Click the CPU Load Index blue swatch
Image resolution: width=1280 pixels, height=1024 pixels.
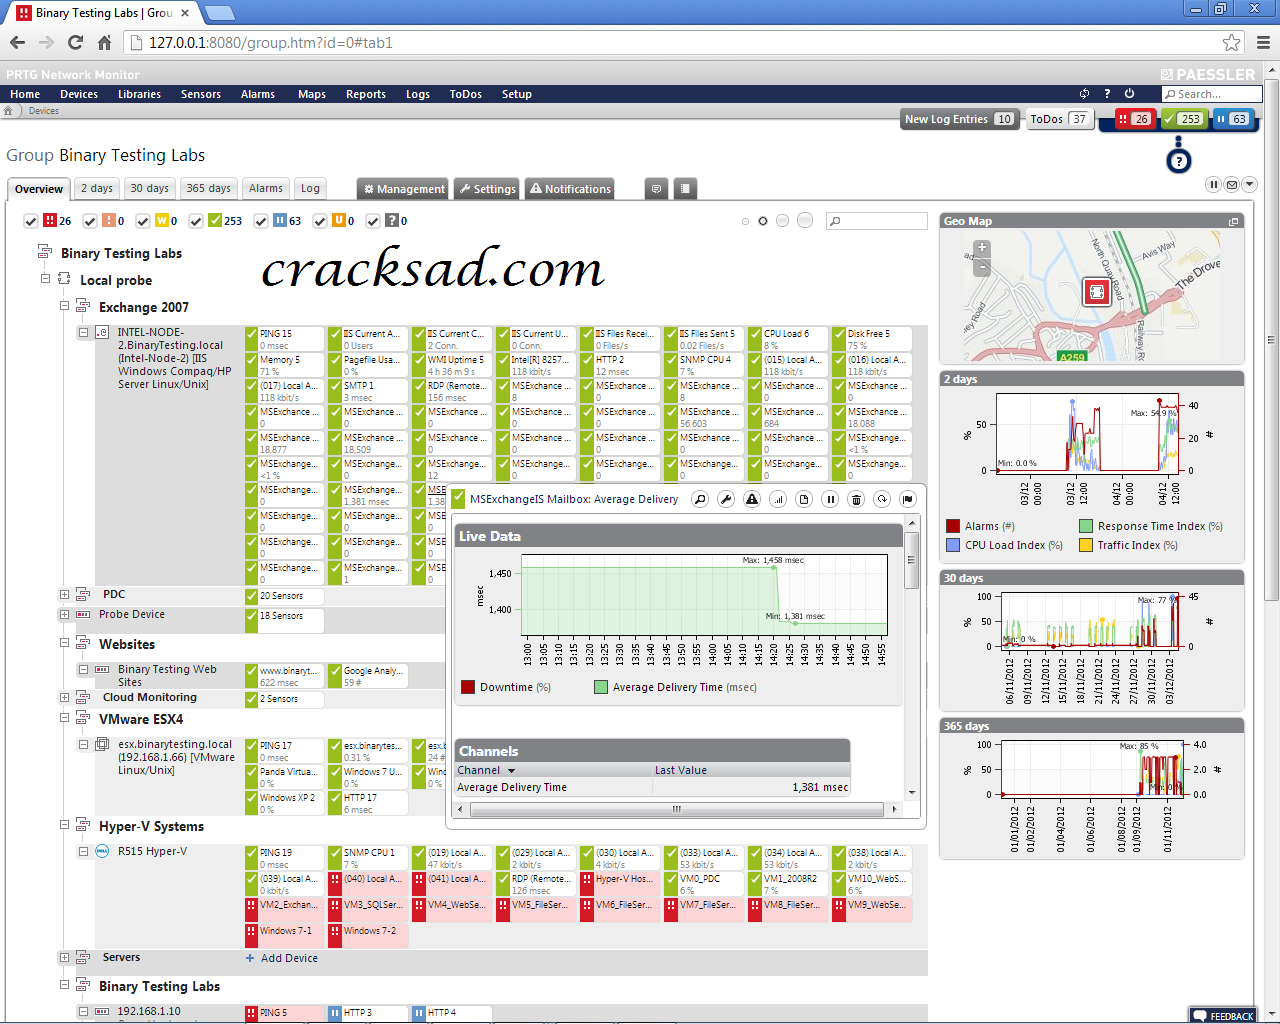tap(953, 545)
